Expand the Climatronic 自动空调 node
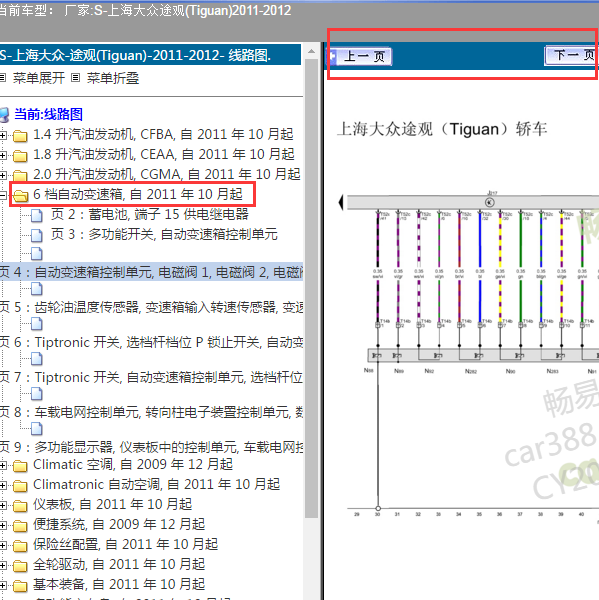Viewport: 599px width, 600px height. (3, 485)
